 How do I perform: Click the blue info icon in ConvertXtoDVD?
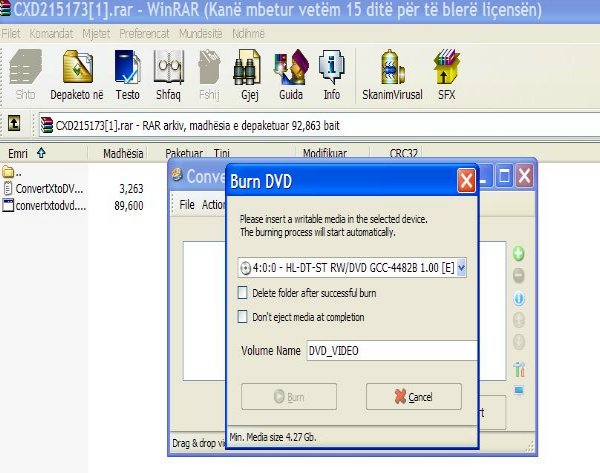pos(519,298)
